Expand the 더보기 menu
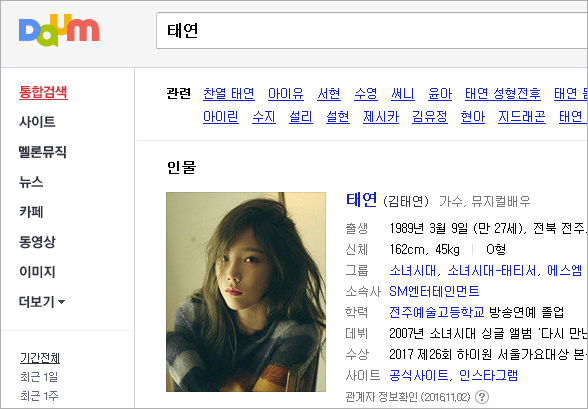The height and width of the screenshot is (409, 588). click(x=42, y=301)
